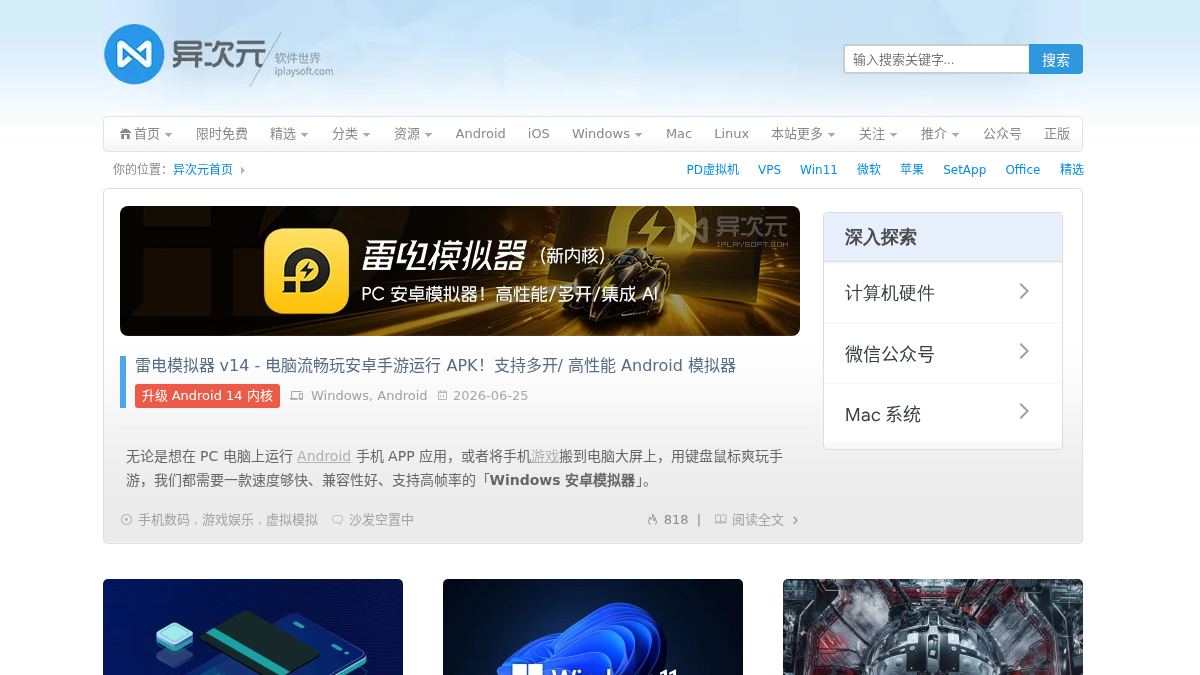Open the 首页 dropdown menu
Screen dimensions: 1200x675
pos(146,134)
